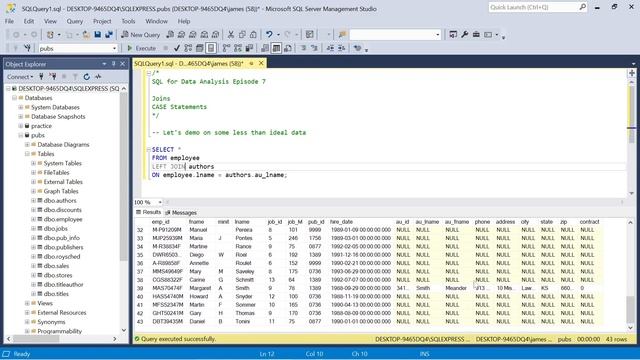Open the Connect dropdown in Object Explorer
This screenshot has width=640, height=360.
[x=20, y=76]
